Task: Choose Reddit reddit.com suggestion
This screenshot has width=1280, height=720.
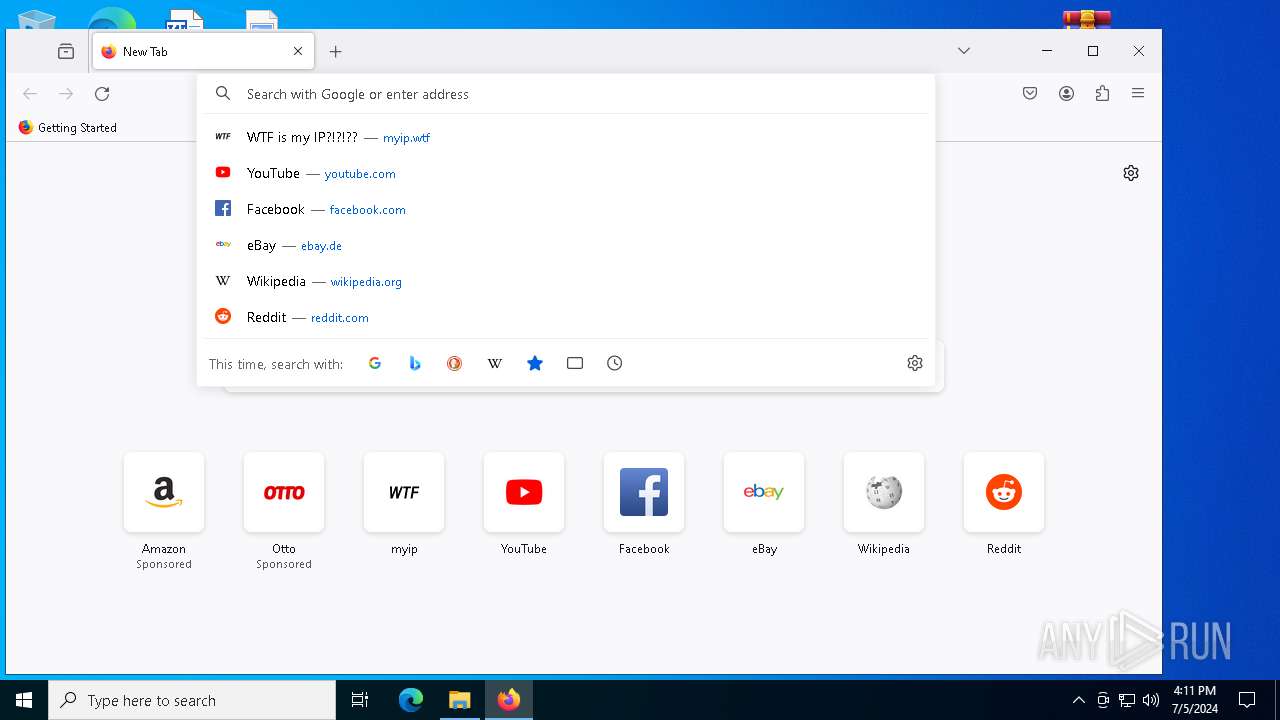Action: point(566,317)
